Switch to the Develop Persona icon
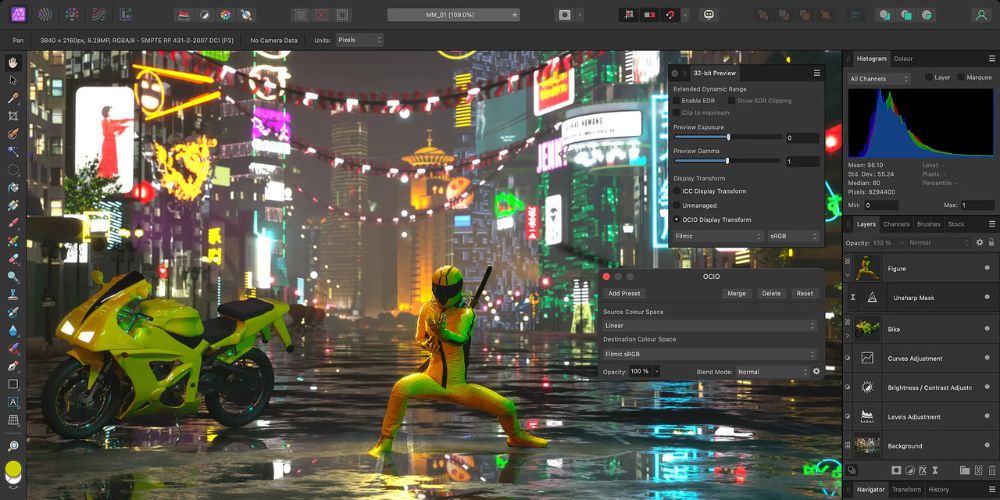The image size is (1000, 500). click(x=72, y=14)
